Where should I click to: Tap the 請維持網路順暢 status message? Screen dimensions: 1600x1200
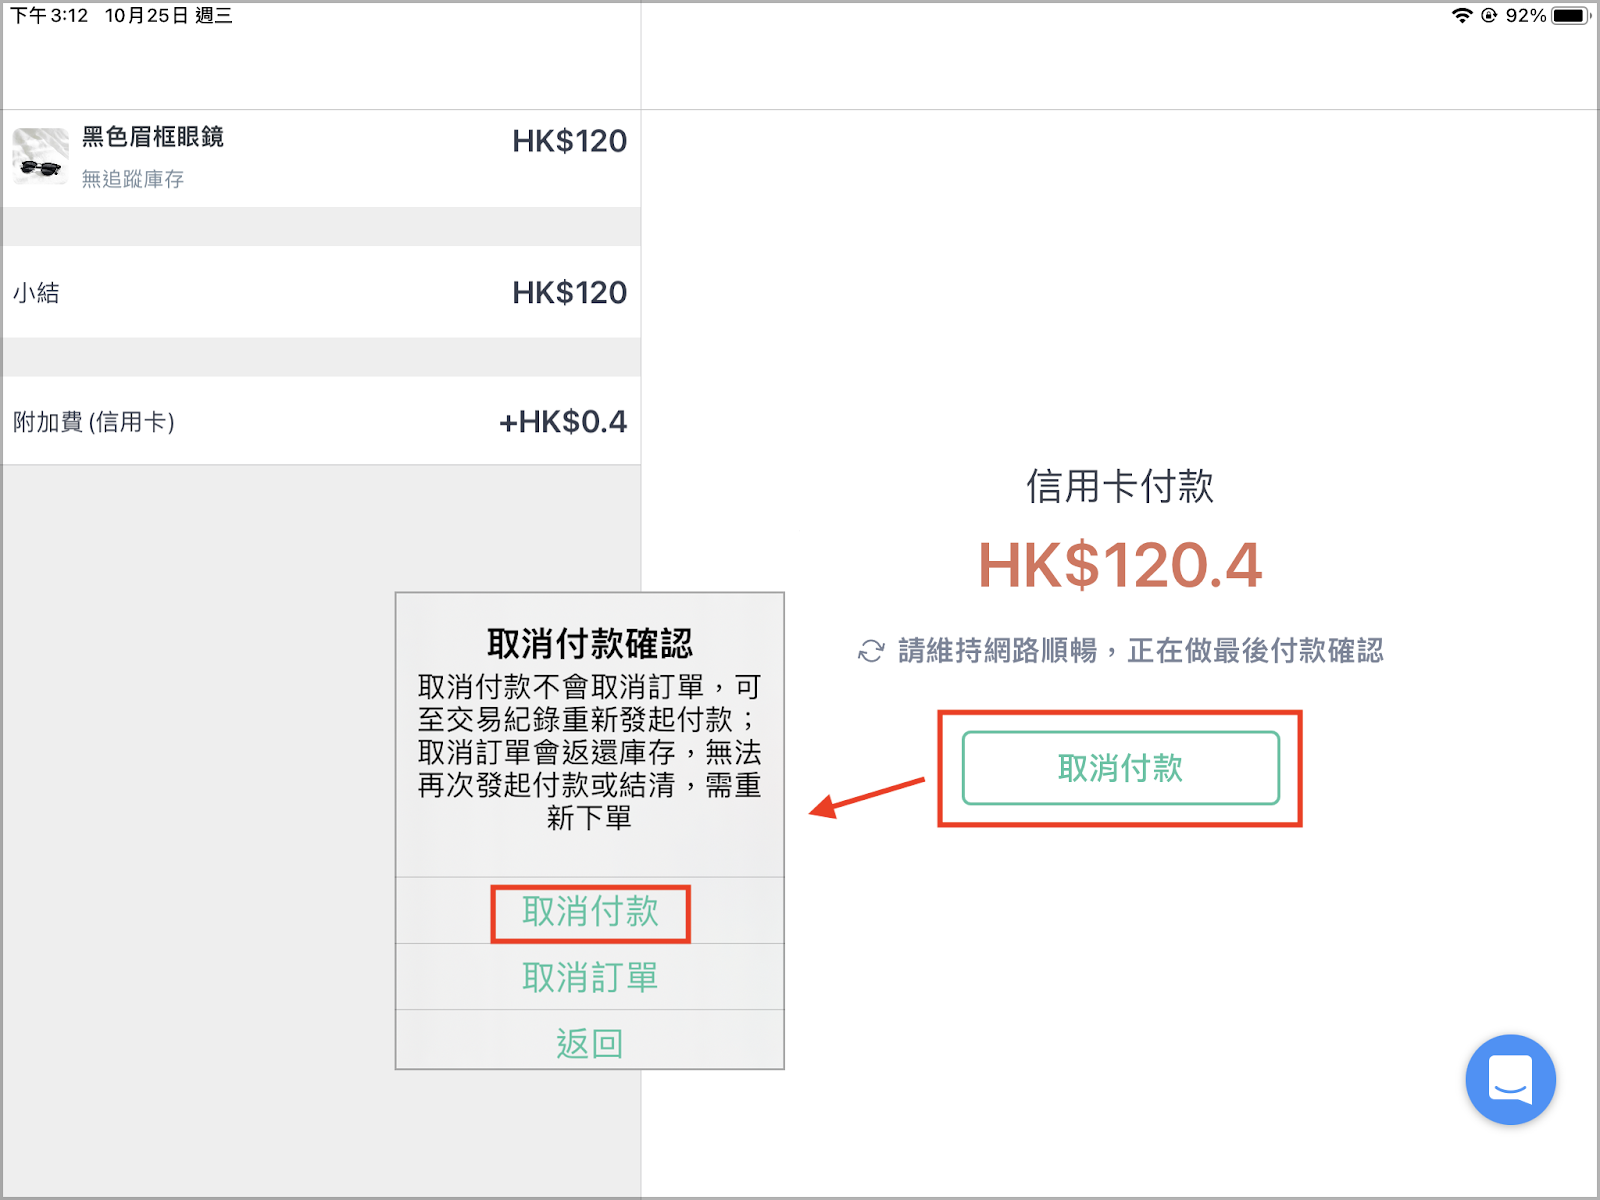1141,651
